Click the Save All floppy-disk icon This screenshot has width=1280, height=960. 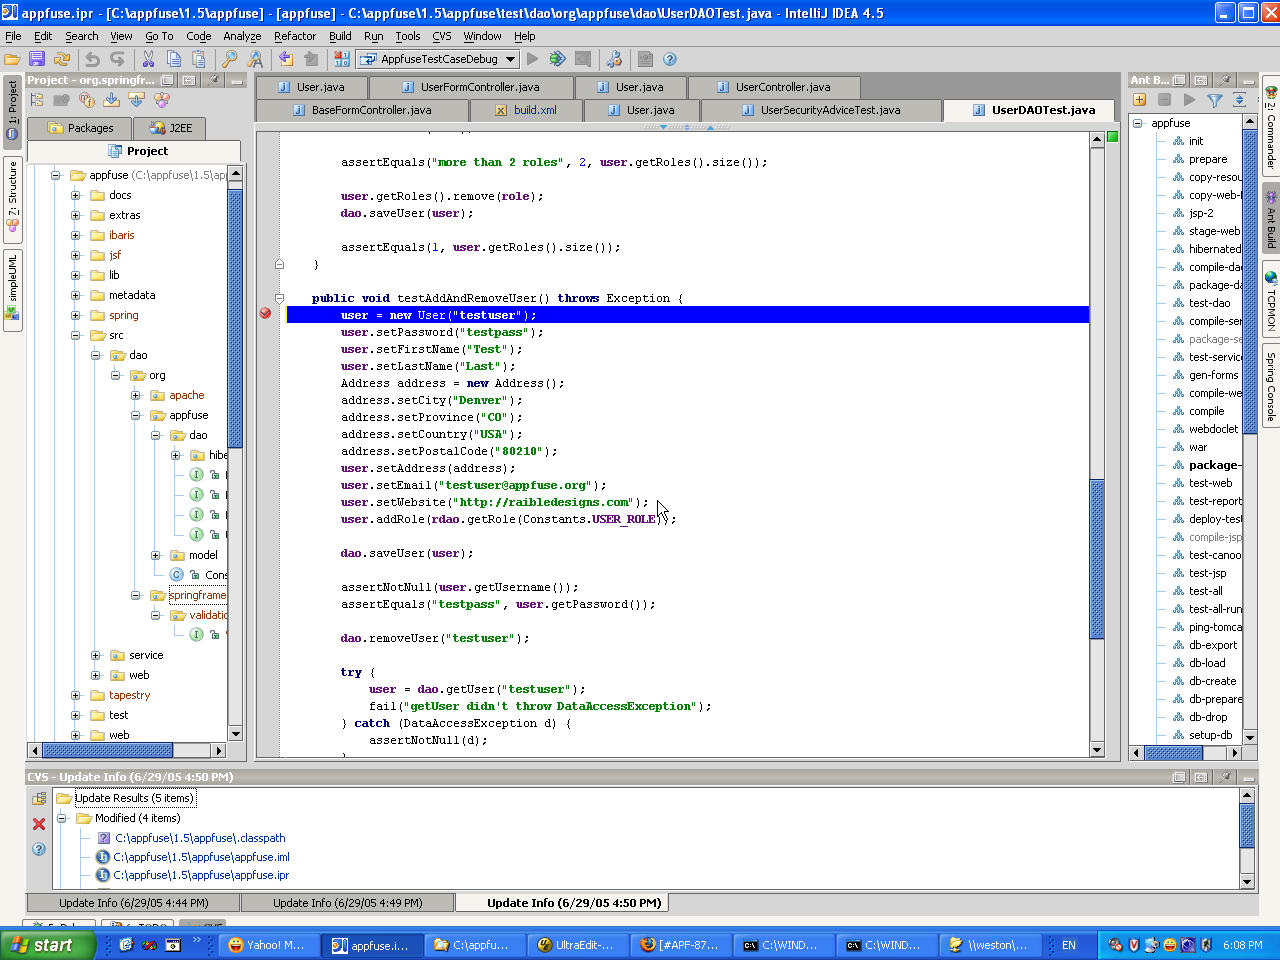[x=37, y=60]
